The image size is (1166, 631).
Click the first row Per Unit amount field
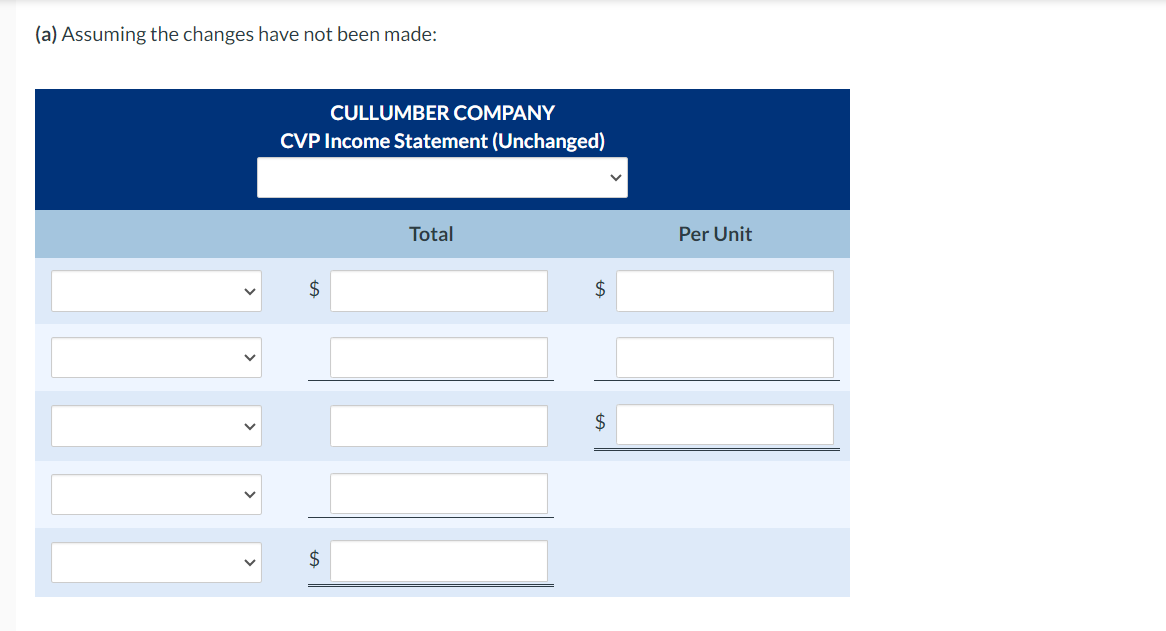(724, 290)
